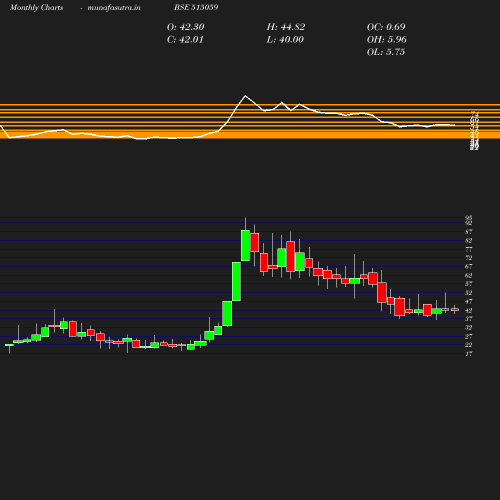Click the 52 price axis label

pyautogui.click(x=469, y=293)
